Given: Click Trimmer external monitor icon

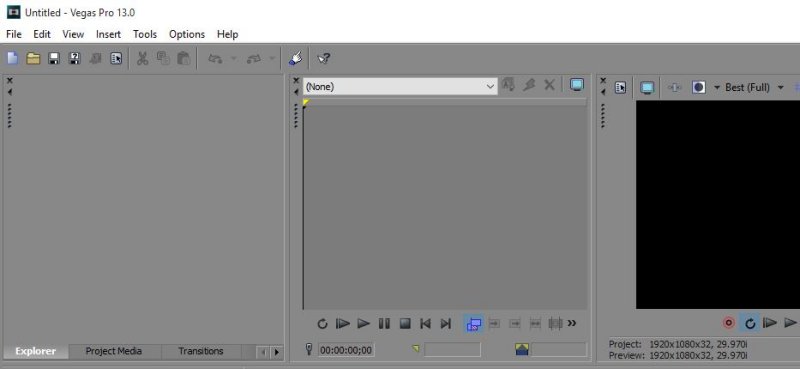Looking at the screenshot, I should click(x=577, y=85).
